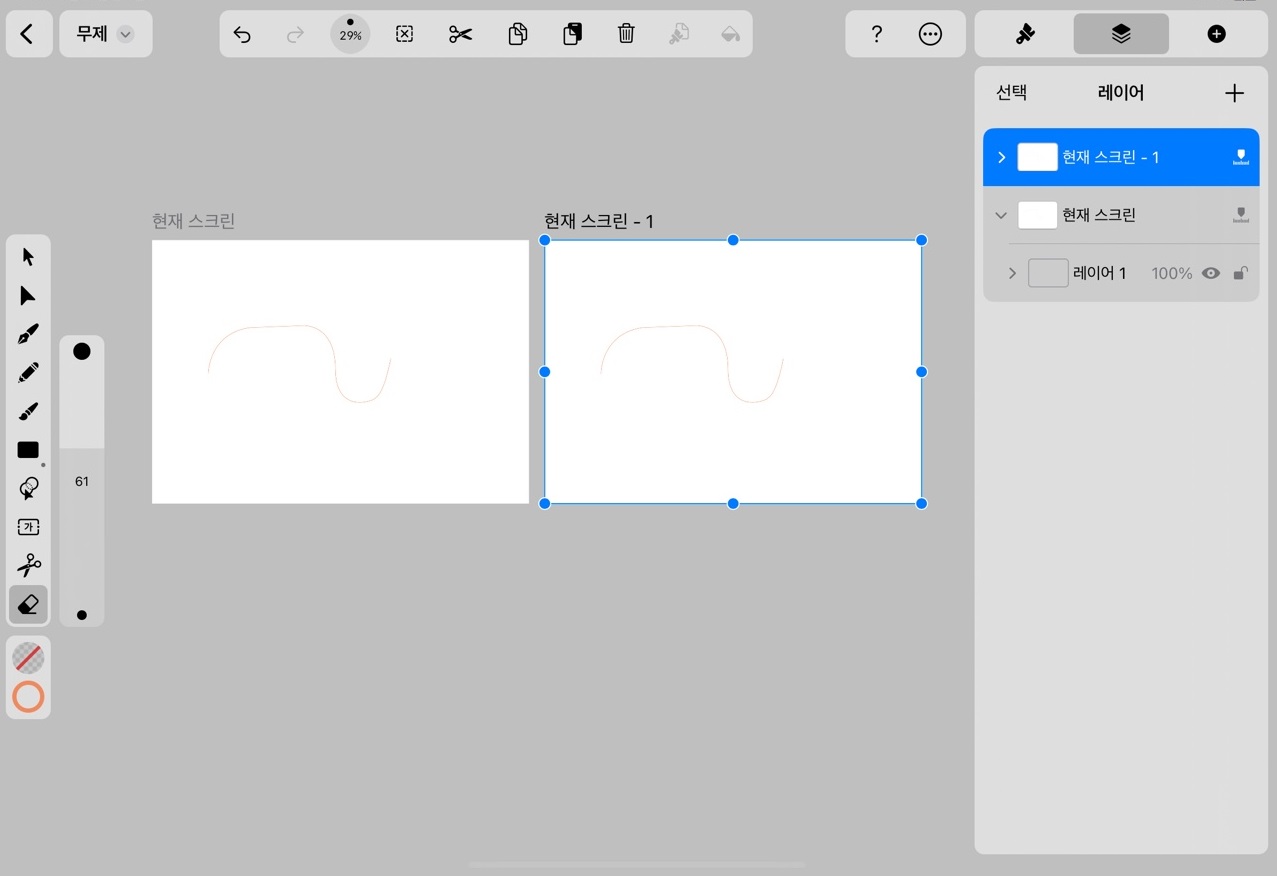
Task: Switch to the layers panel tab
Action: tap(1121, 34)
